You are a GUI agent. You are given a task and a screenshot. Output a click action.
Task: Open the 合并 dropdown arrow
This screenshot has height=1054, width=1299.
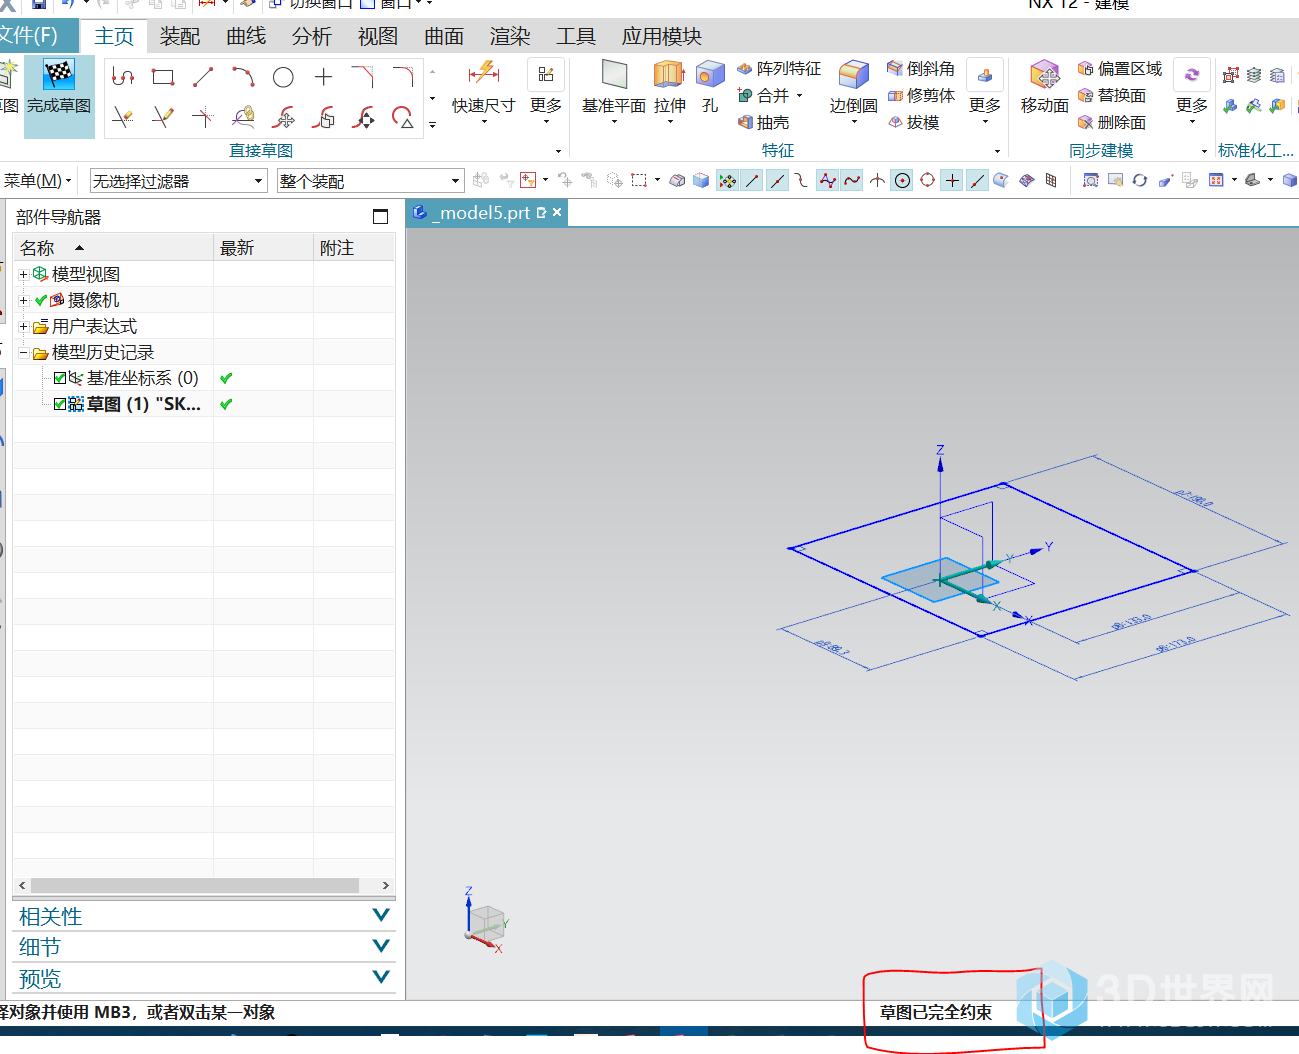point(800,96)
